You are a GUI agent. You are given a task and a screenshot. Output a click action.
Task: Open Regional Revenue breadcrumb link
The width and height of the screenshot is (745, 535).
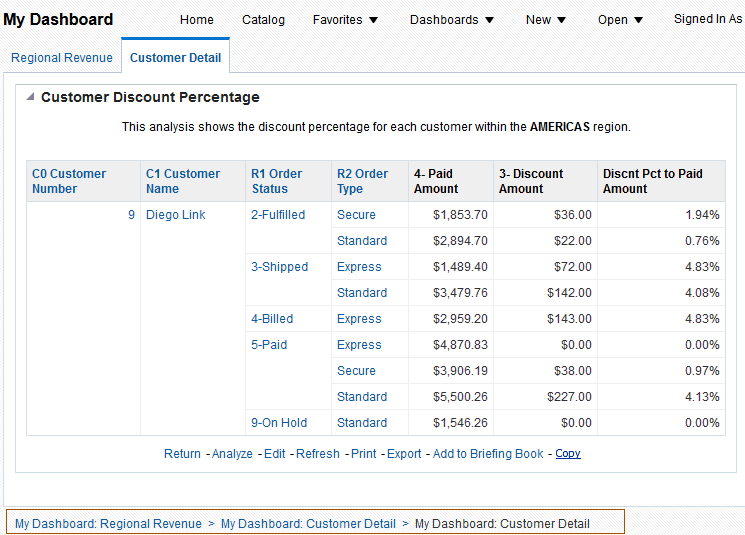[108, 524]
